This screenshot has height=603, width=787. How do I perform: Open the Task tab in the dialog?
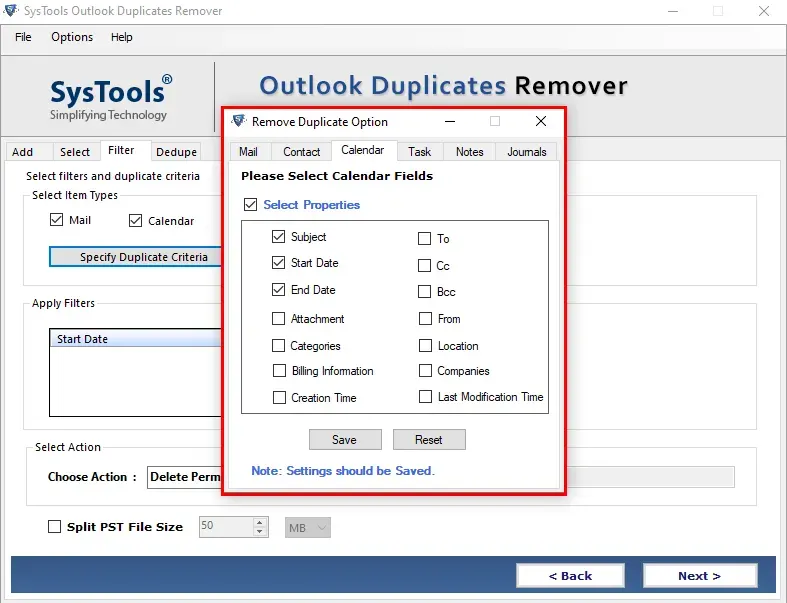point(419,152)
